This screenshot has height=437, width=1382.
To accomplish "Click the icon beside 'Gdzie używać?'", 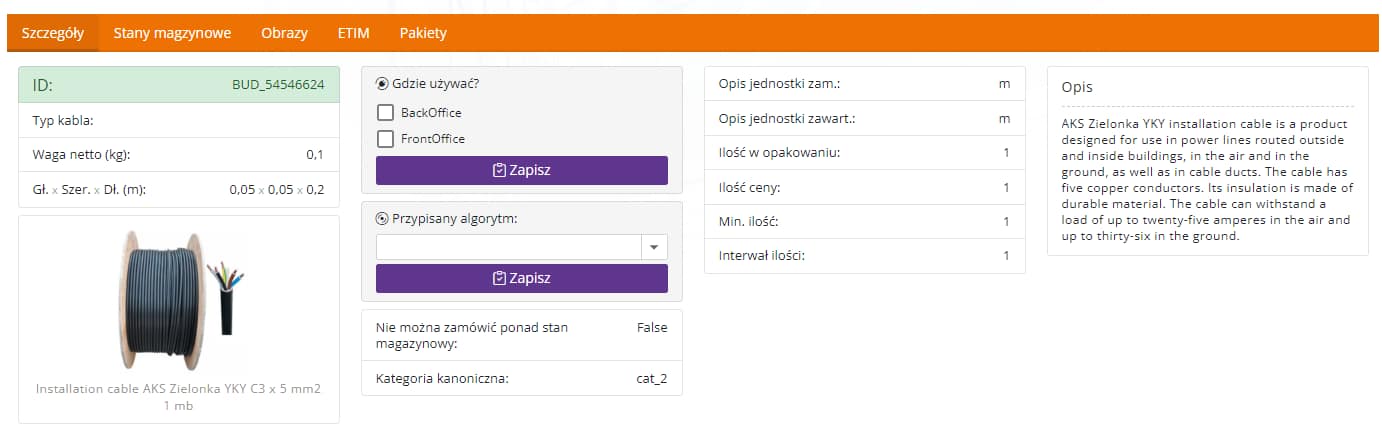I will point(382,84).
